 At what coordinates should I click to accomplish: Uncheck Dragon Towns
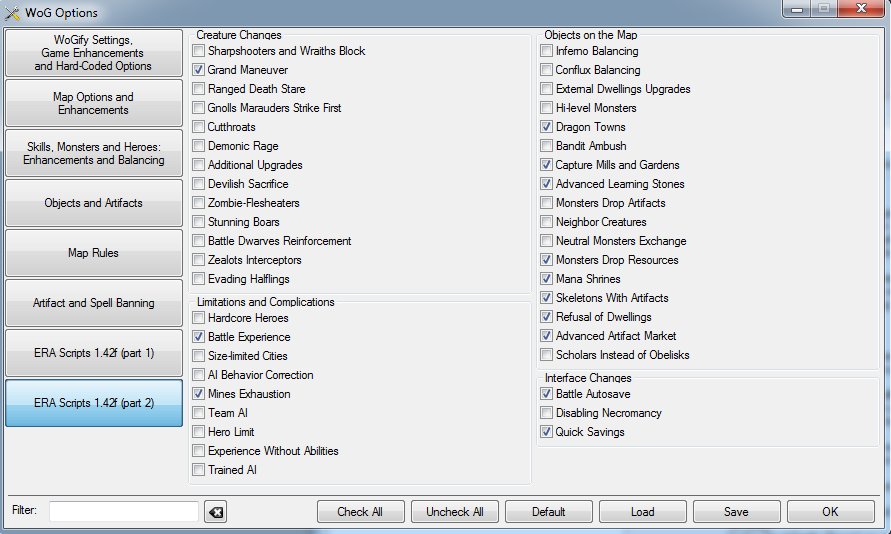tap(546, 127)
